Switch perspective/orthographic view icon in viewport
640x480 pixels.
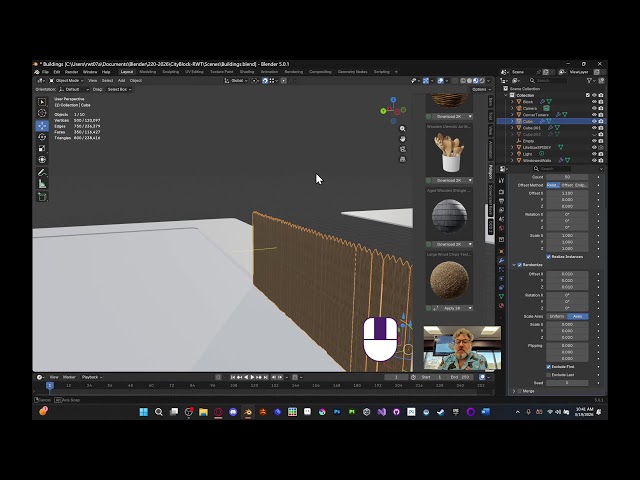click(x=402, y=159)
